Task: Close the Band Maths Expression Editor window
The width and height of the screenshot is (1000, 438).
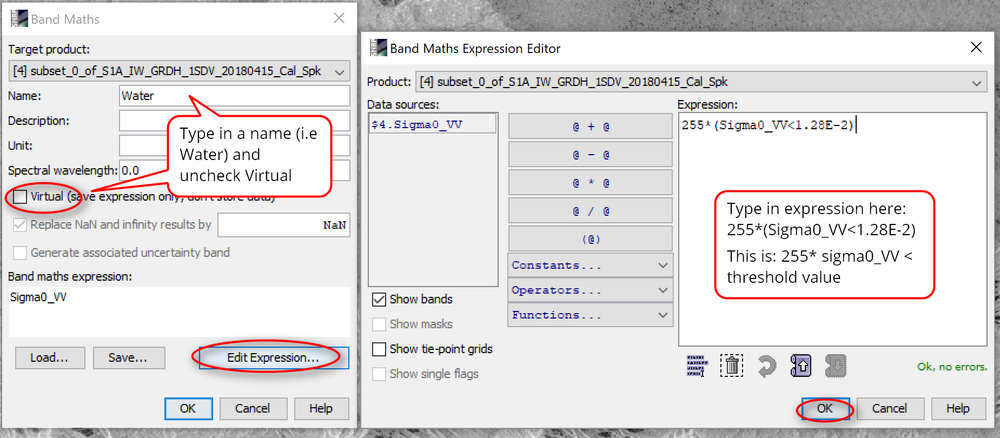Action: click(976, 47)
